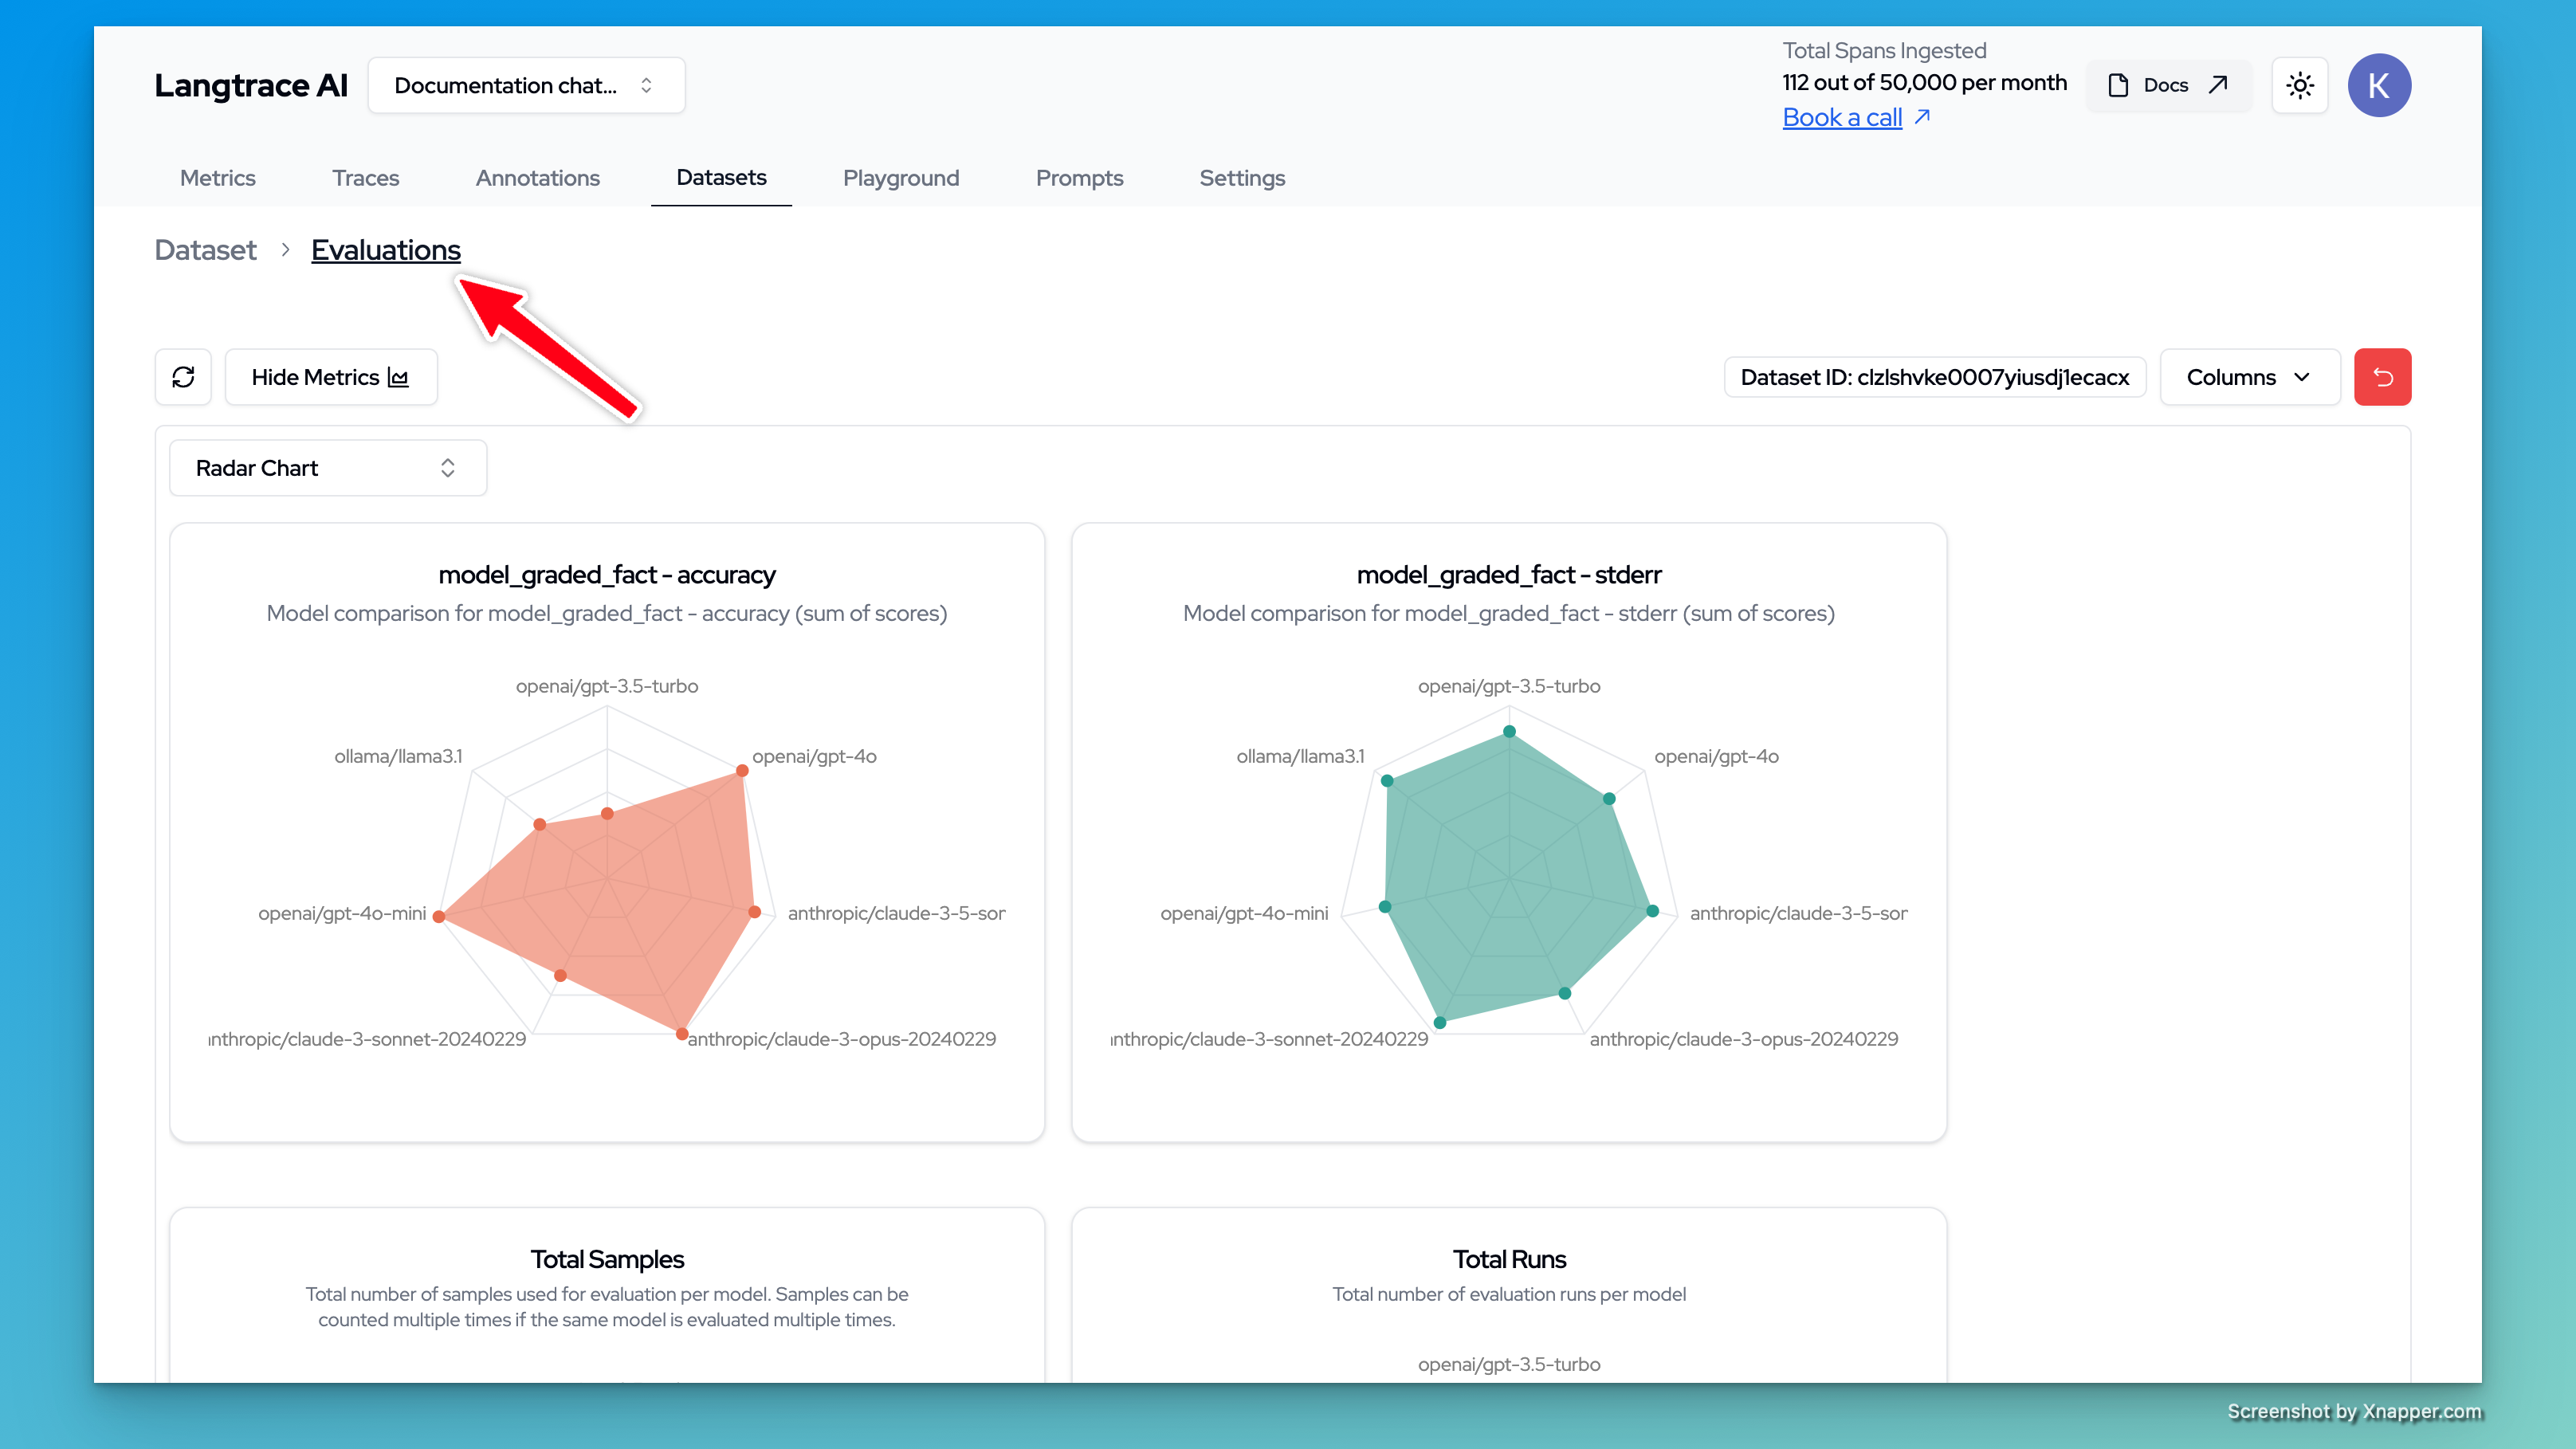This screenshot has height=1449, width=2576.
Task: Open the Columns dropdown
Action: [2249, 377]
